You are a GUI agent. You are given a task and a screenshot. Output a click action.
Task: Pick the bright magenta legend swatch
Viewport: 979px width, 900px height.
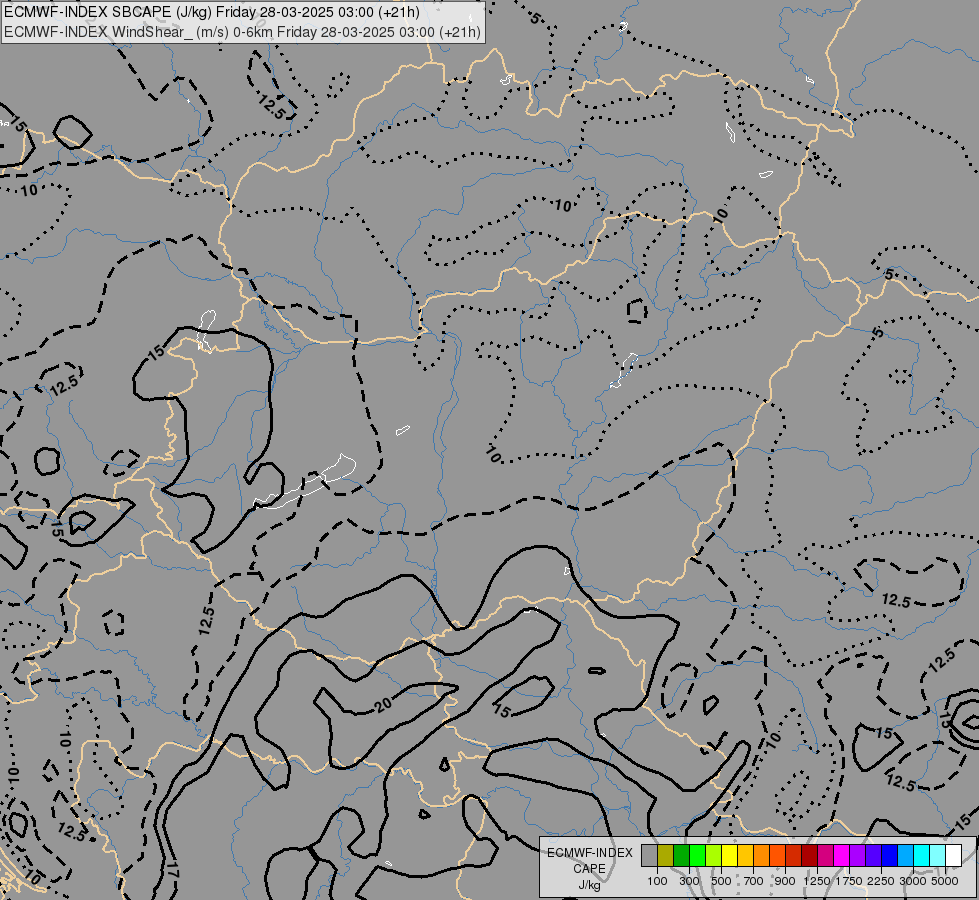pyautogui.click(x=841, y=856)
